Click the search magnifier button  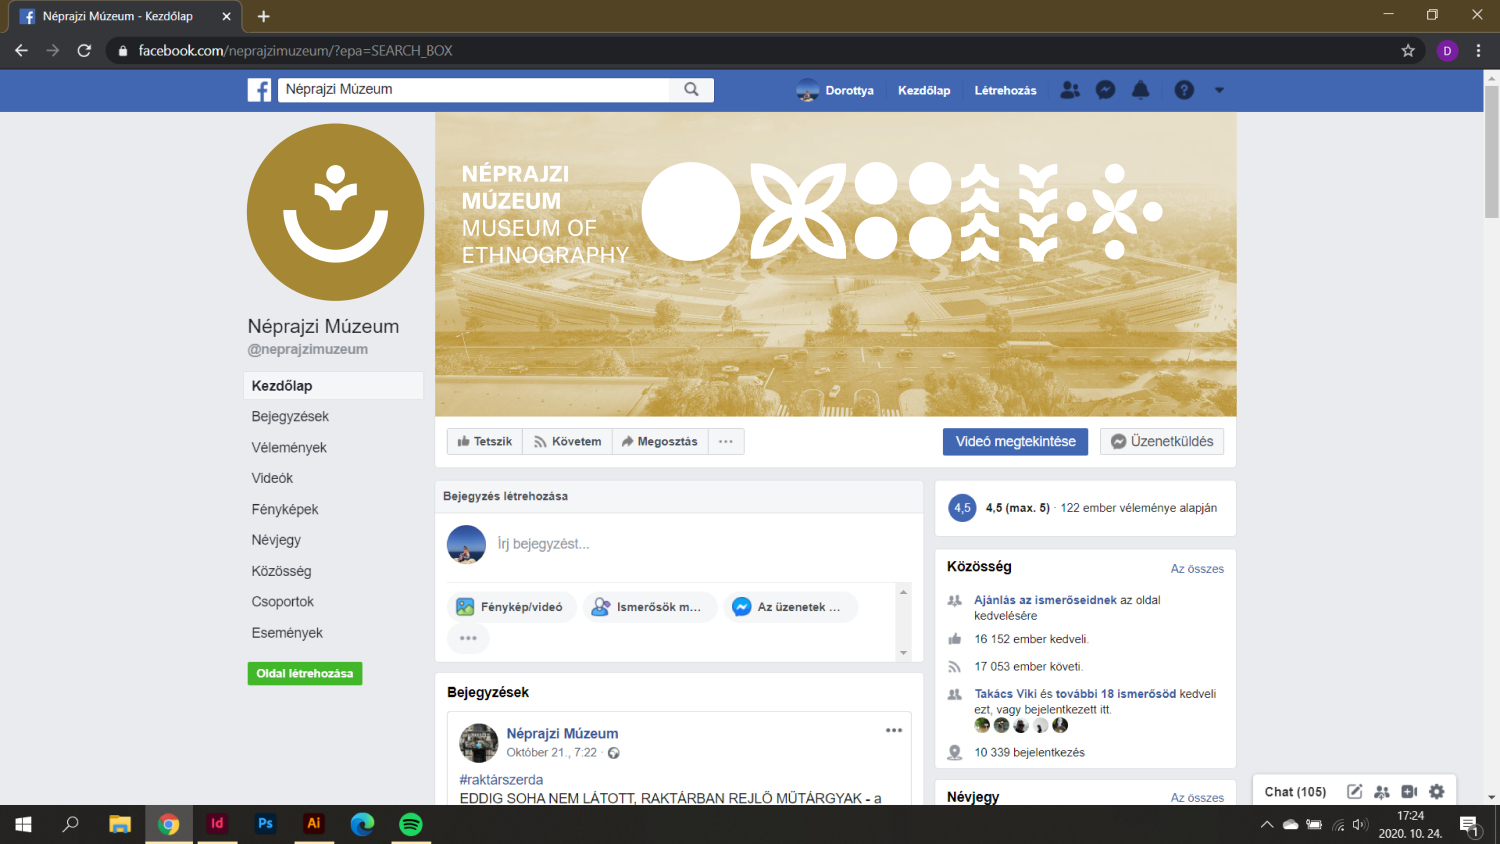point(691,90)
